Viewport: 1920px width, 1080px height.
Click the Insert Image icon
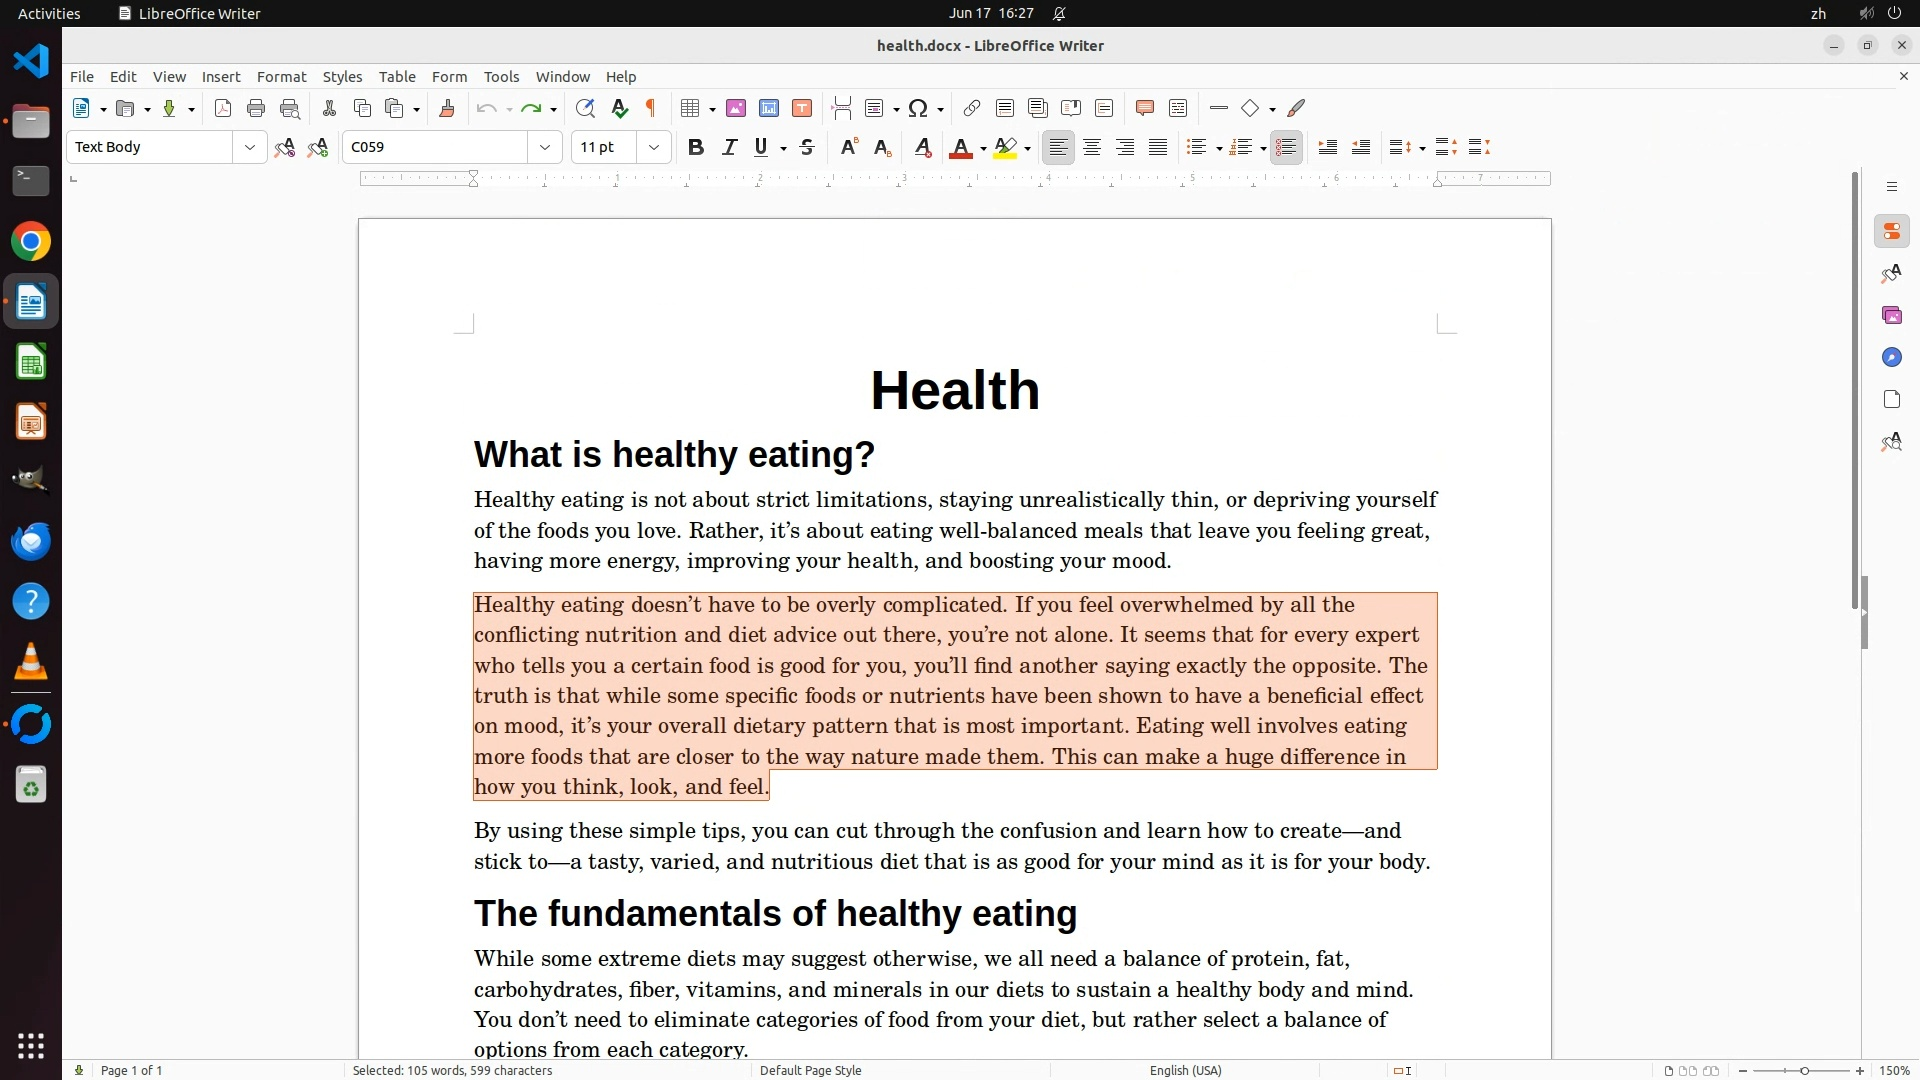click(x=736, y=109)
